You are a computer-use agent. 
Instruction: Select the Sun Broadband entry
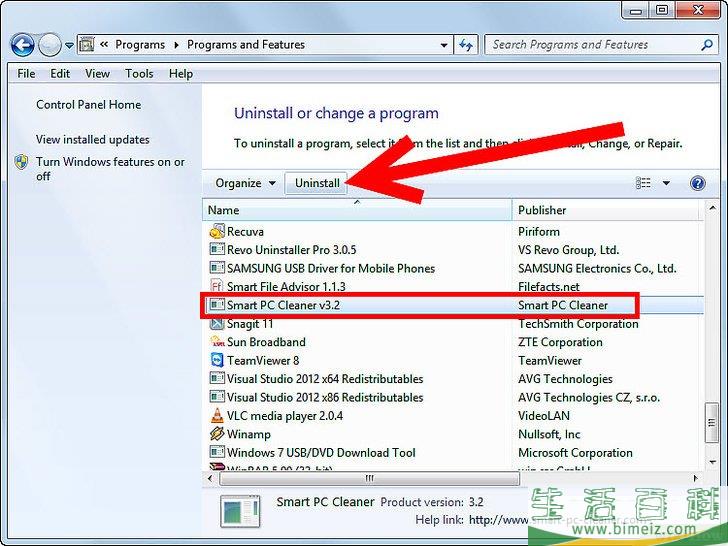[x=266, y=342]
